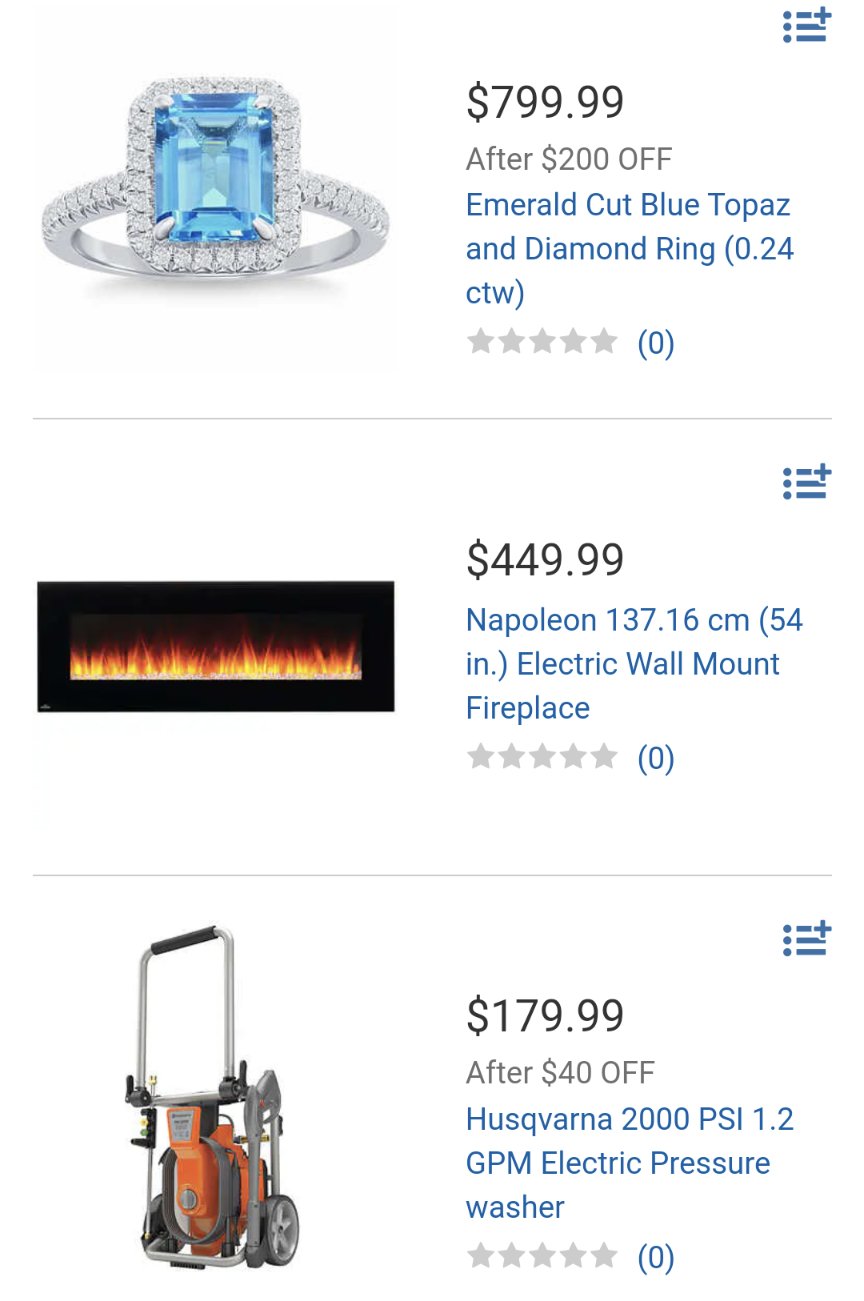Image resolution: width=864 pixels, height=1301 pixels.
Task: Click the After $40 OFF label
Action: 560,1073
